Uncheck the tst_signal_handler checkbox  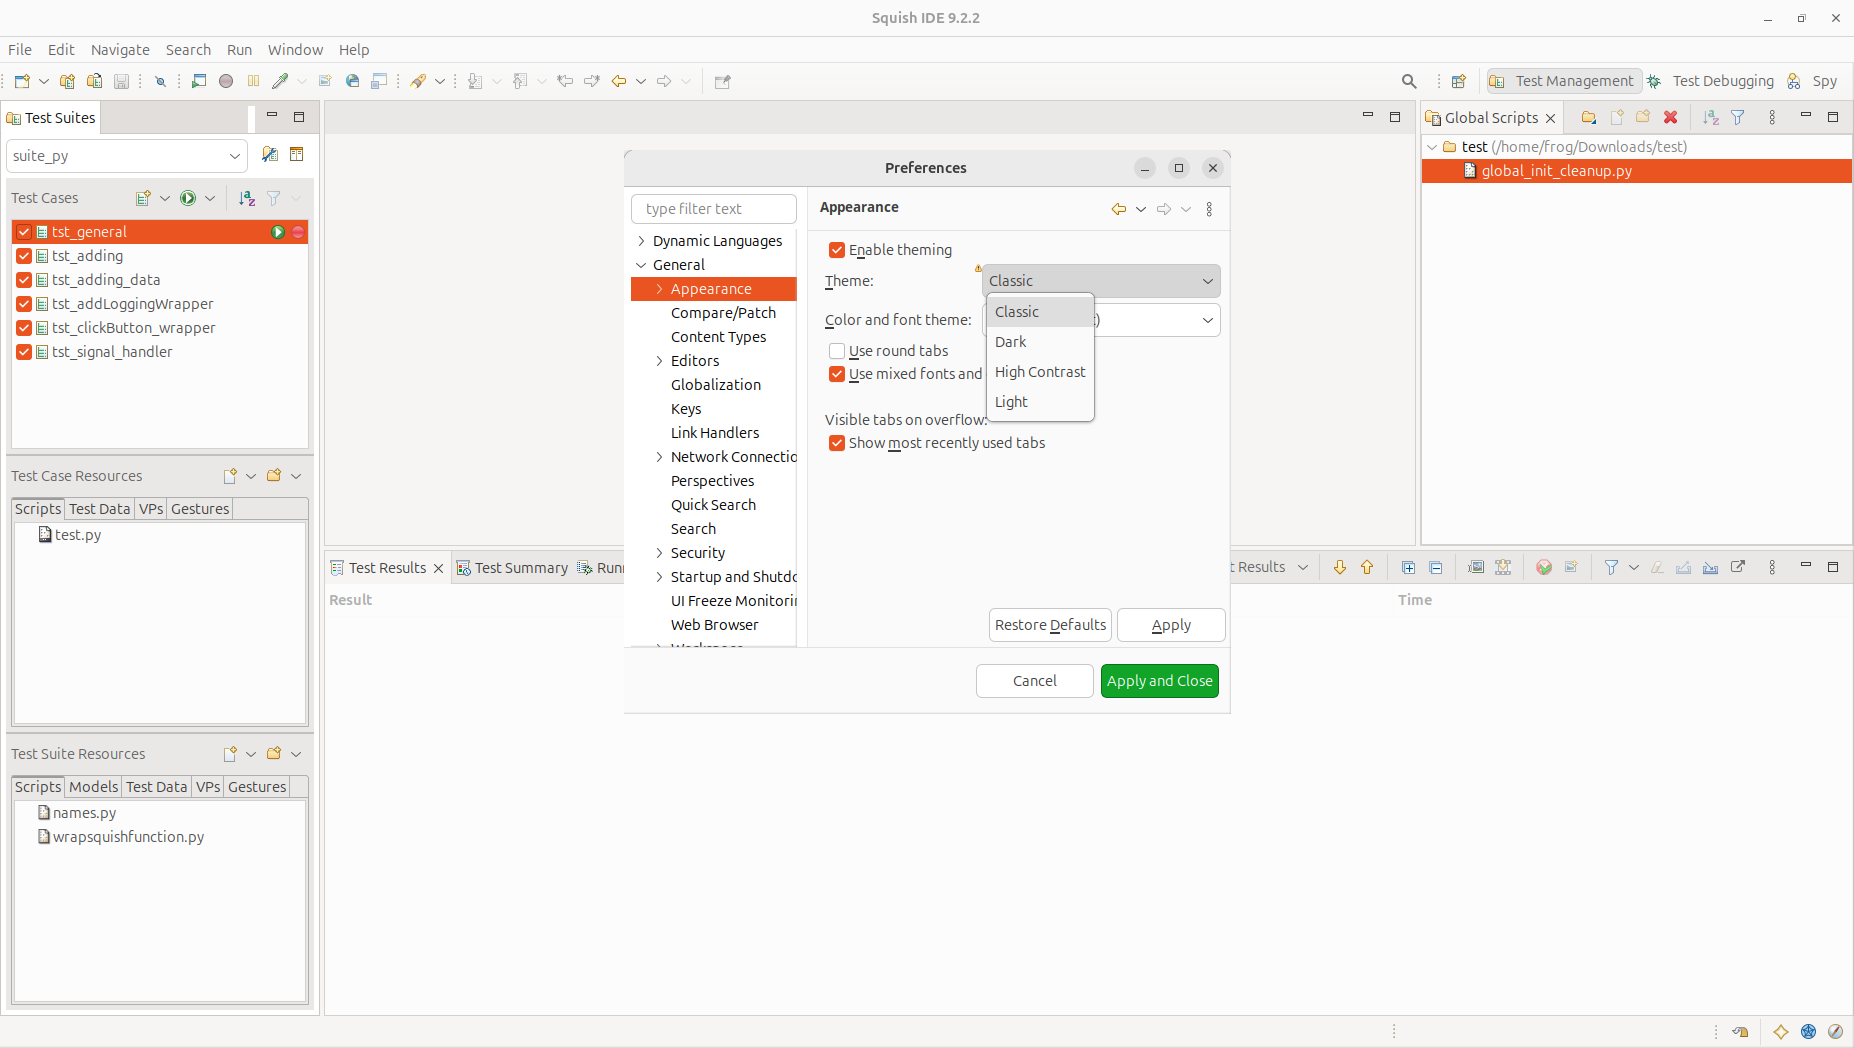click(24, 352)
